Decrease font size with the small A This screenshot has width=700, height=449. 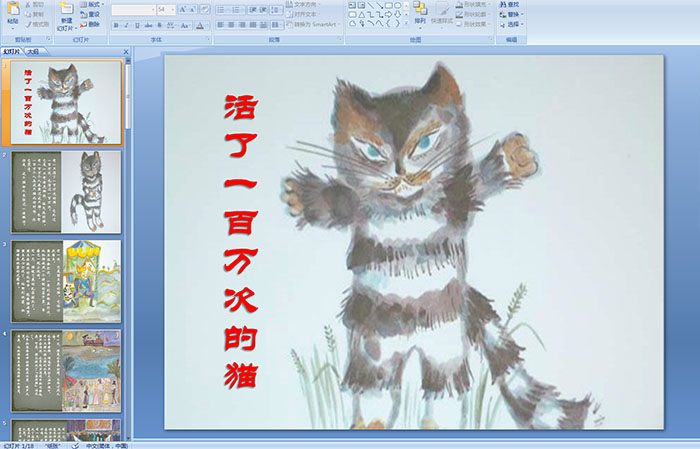pyautogui.click(x=192, y=9)
